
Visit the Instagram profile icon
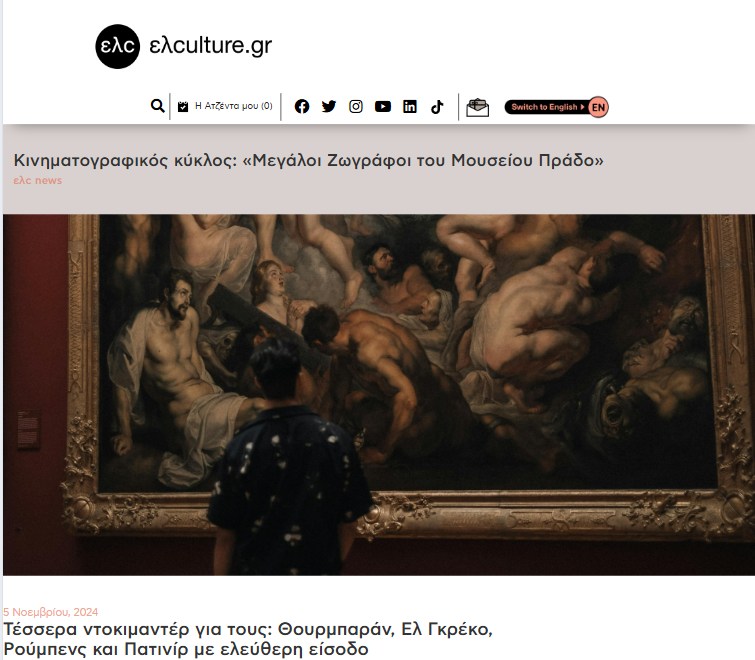click(x=356, y=106)
